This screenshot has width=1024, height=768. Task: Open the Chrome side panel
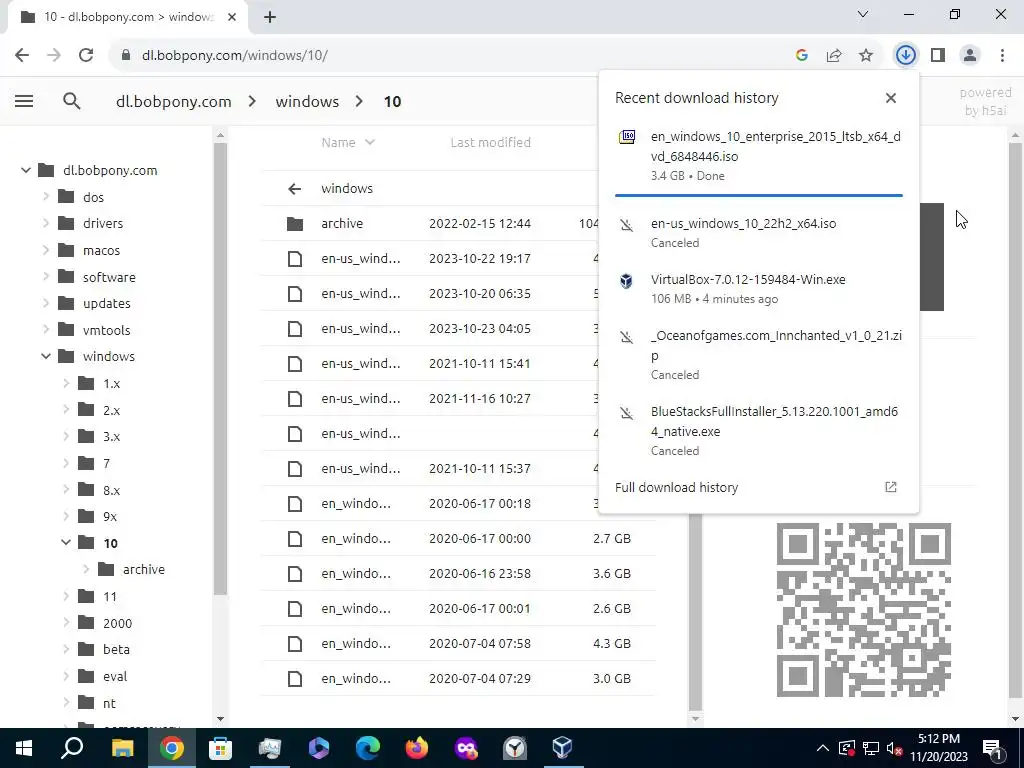click(938, 56)
